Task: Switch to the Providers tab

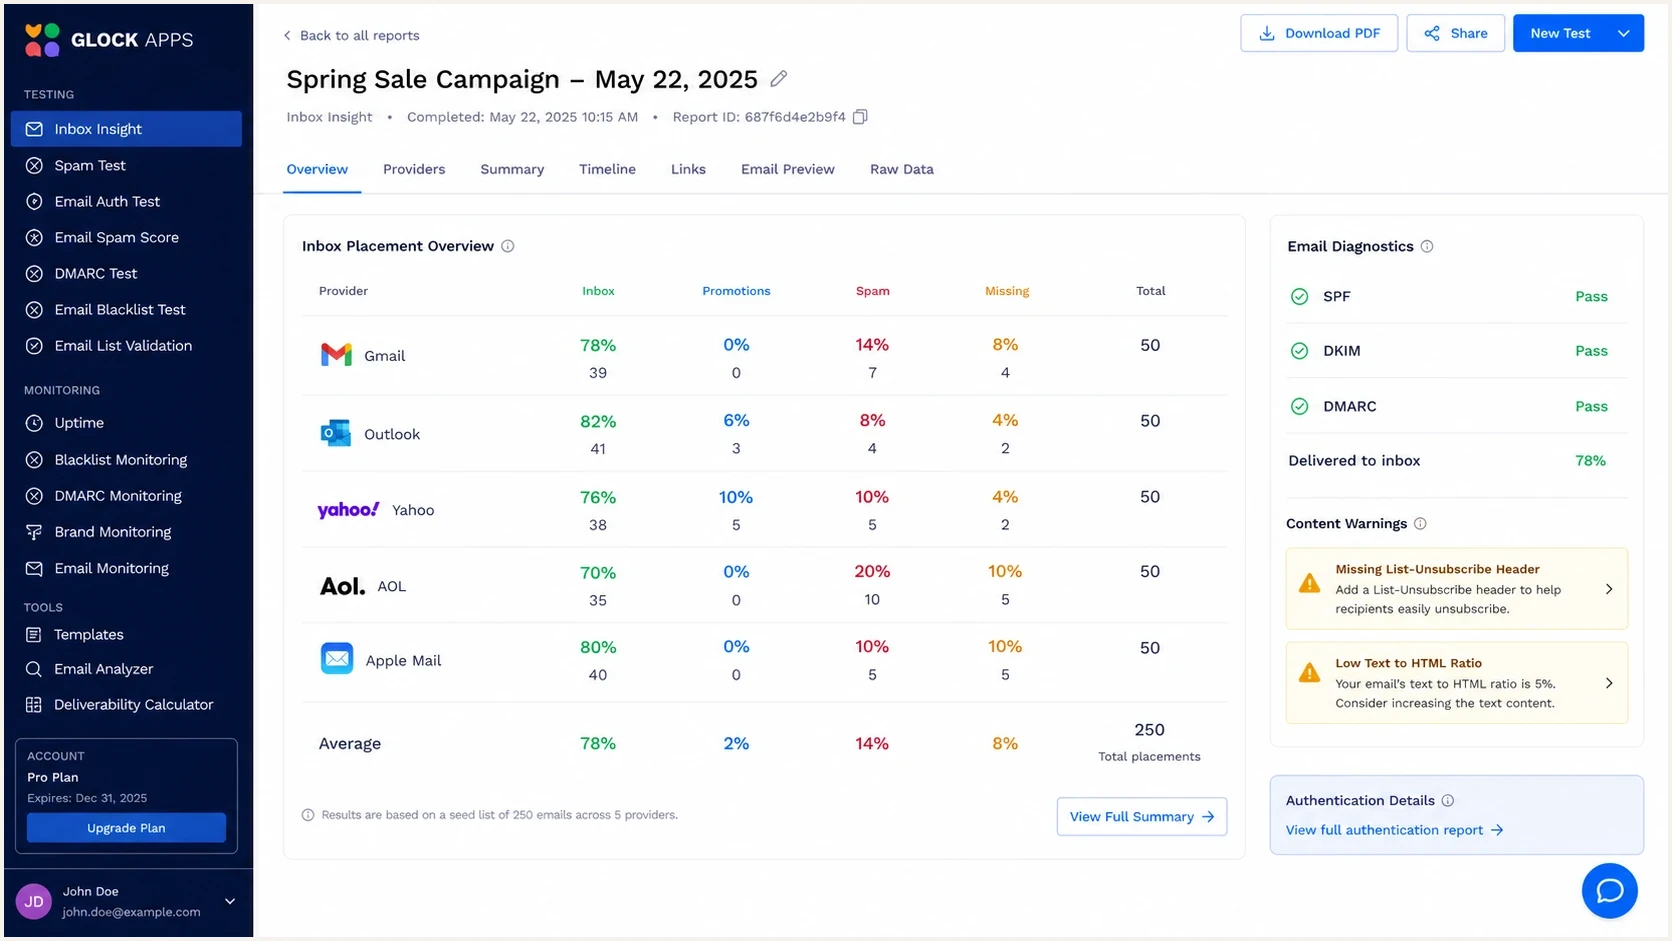Action: (x=414, y=169)
